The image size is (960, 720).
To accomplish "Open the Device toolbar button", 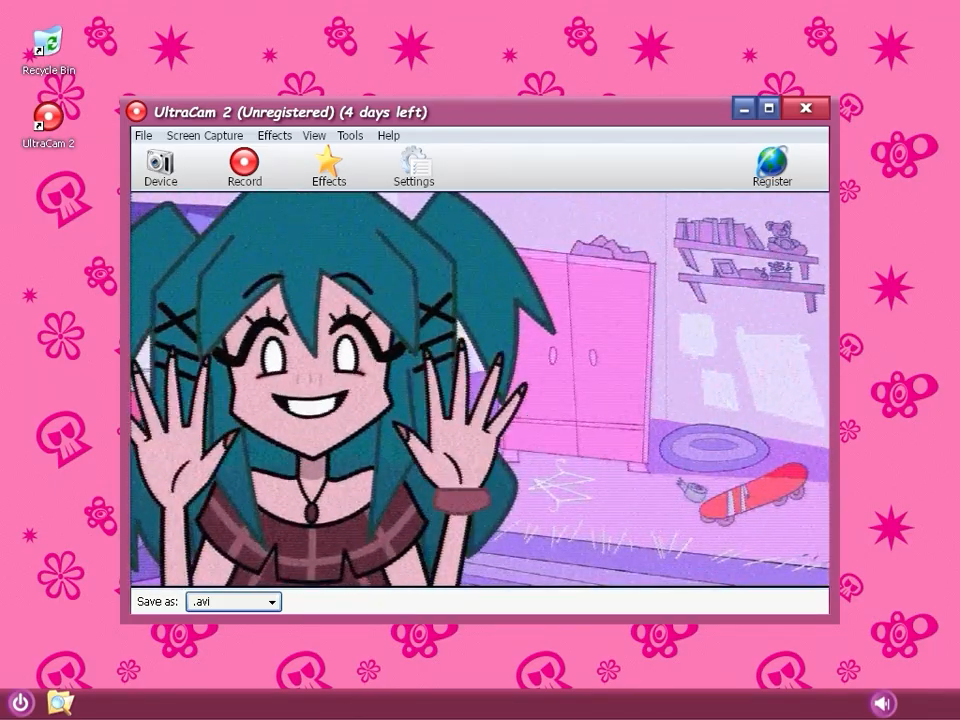I will click(x=160, y=167).
